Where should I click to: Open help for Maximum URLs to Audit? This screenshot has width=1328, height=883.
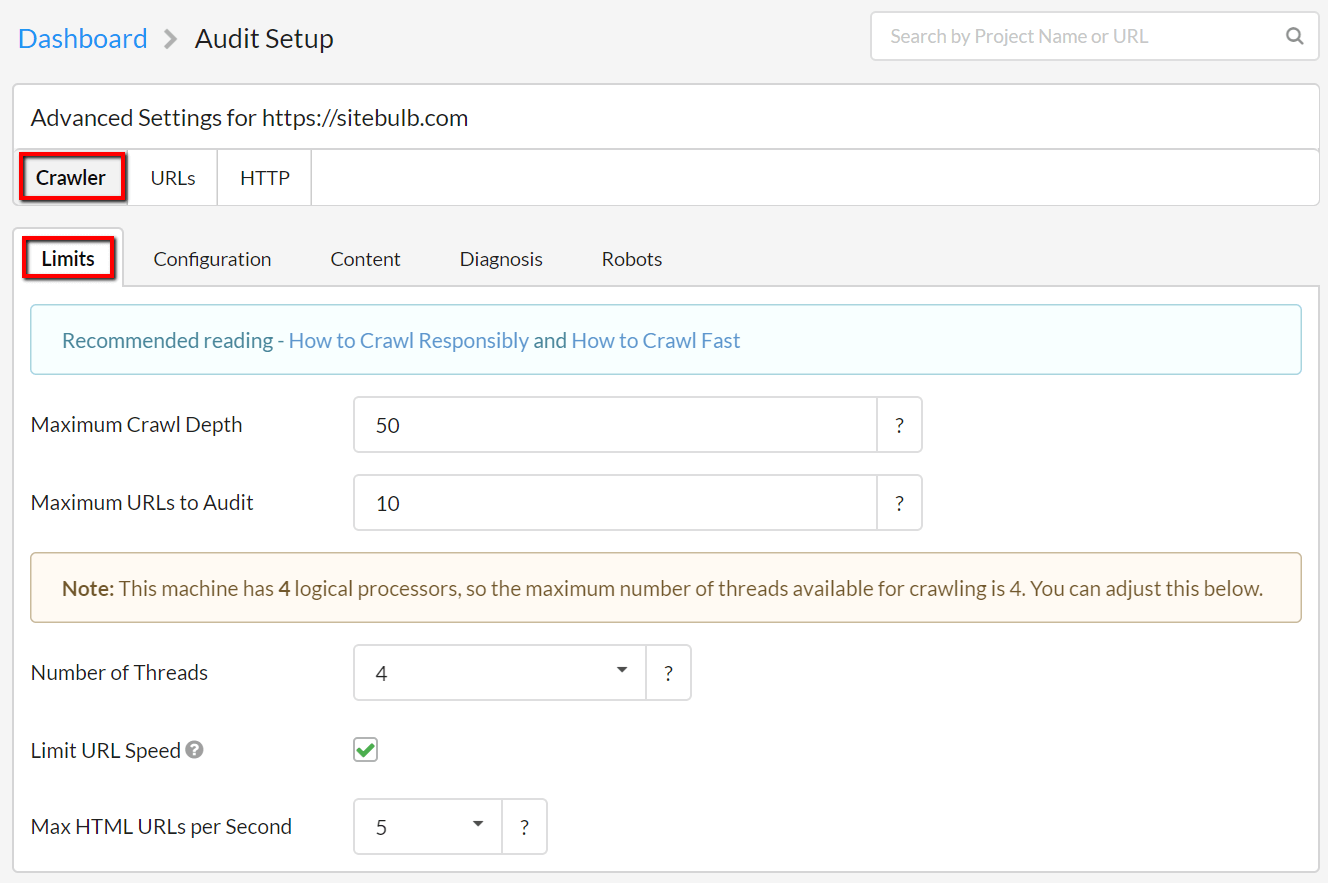tap(899, 503)
